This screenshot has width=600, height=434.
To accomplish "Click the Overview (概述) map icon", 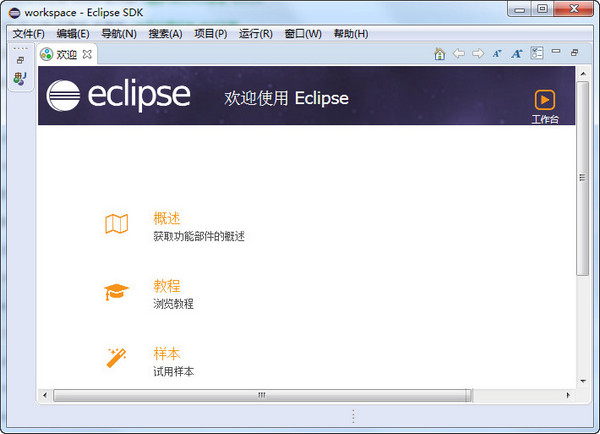I will coord(117,225).
